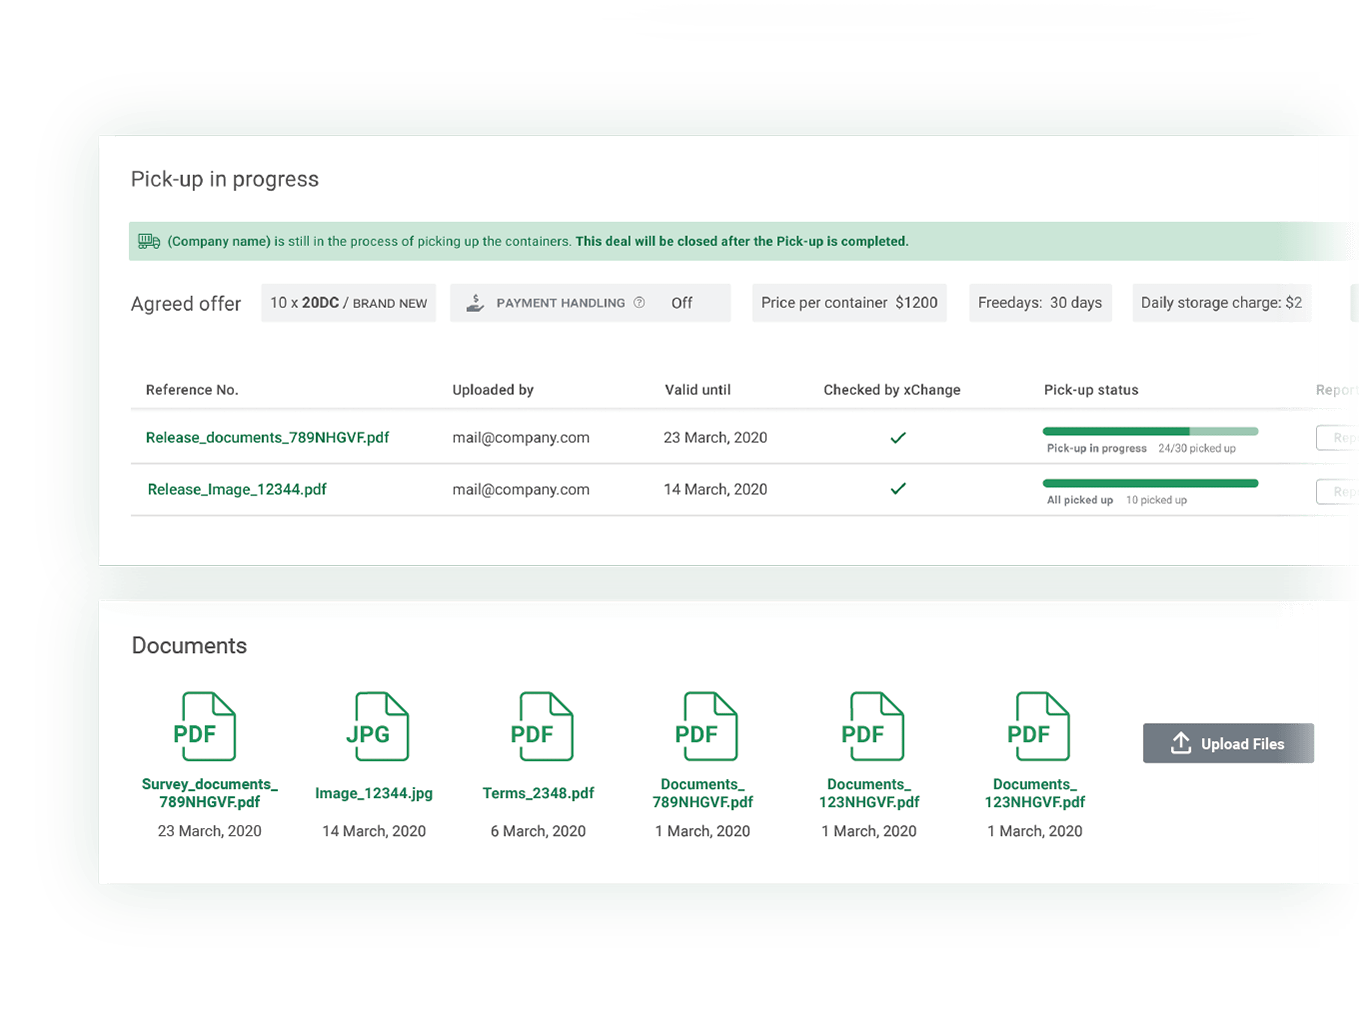Screen dimensions: 1360x1022
Task: Open the Terms_2348.pdf PDF icon
Action: coord(541,727)
